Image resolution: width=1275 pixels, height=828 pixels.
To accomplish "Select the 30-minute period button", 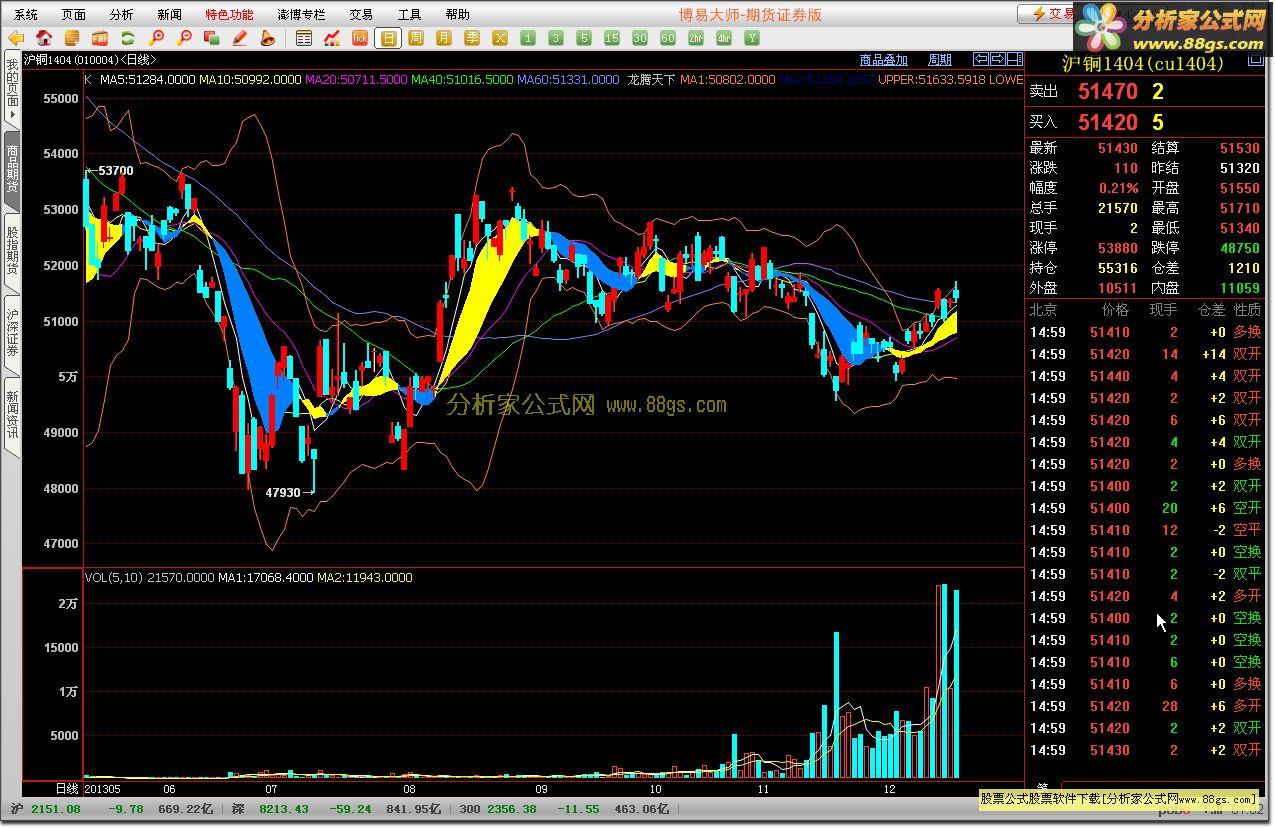I will click(640, 38).
